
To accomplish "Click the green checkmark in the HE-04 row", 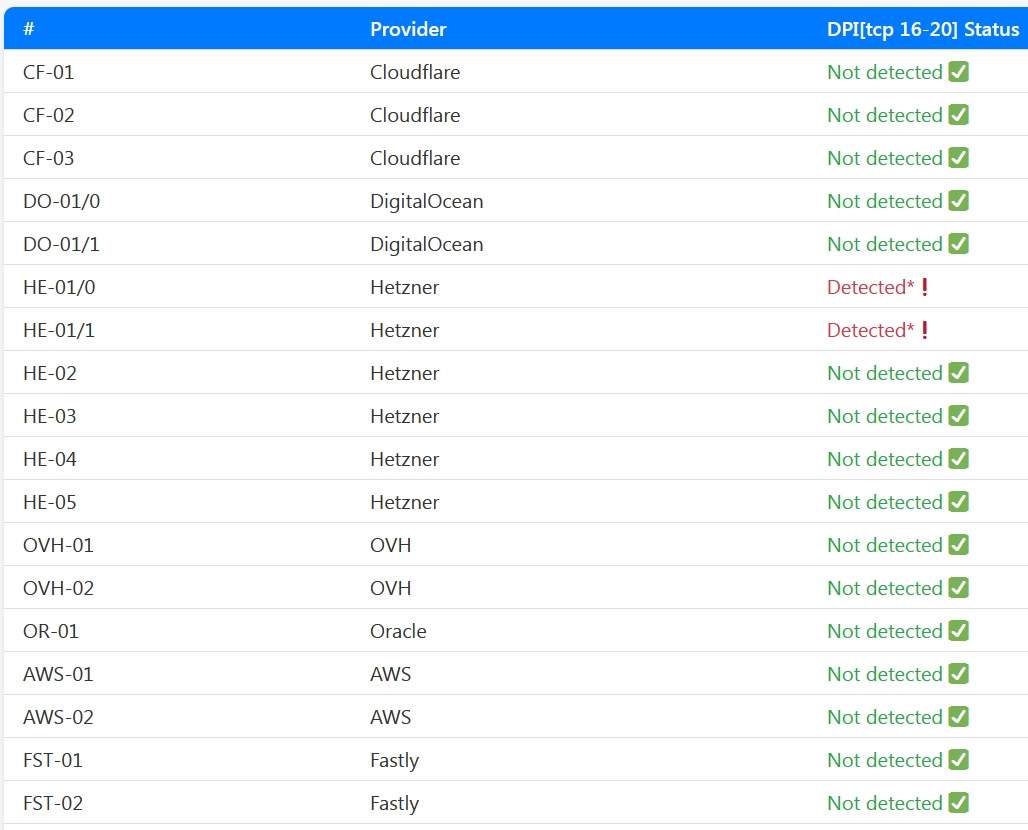I will [x=959, y=459].
